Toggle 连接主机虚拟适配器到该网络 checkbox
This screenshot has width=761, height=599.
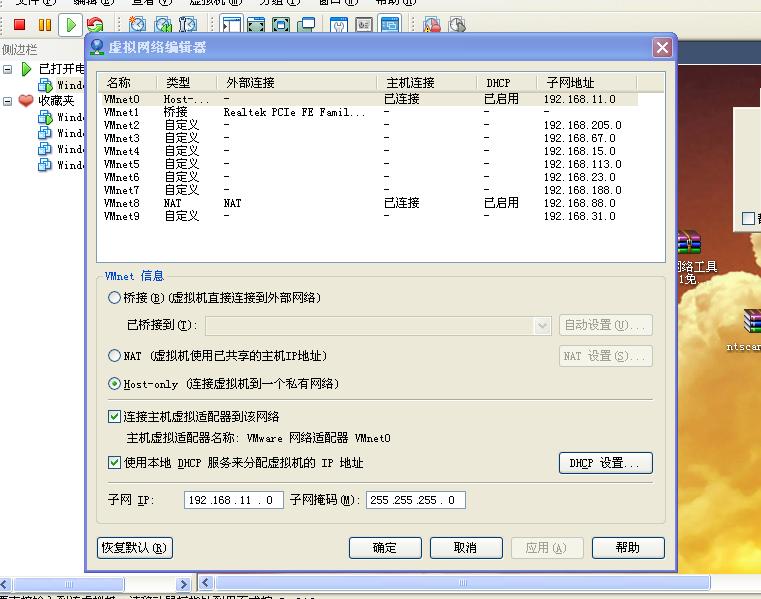[x=114, y=416]
